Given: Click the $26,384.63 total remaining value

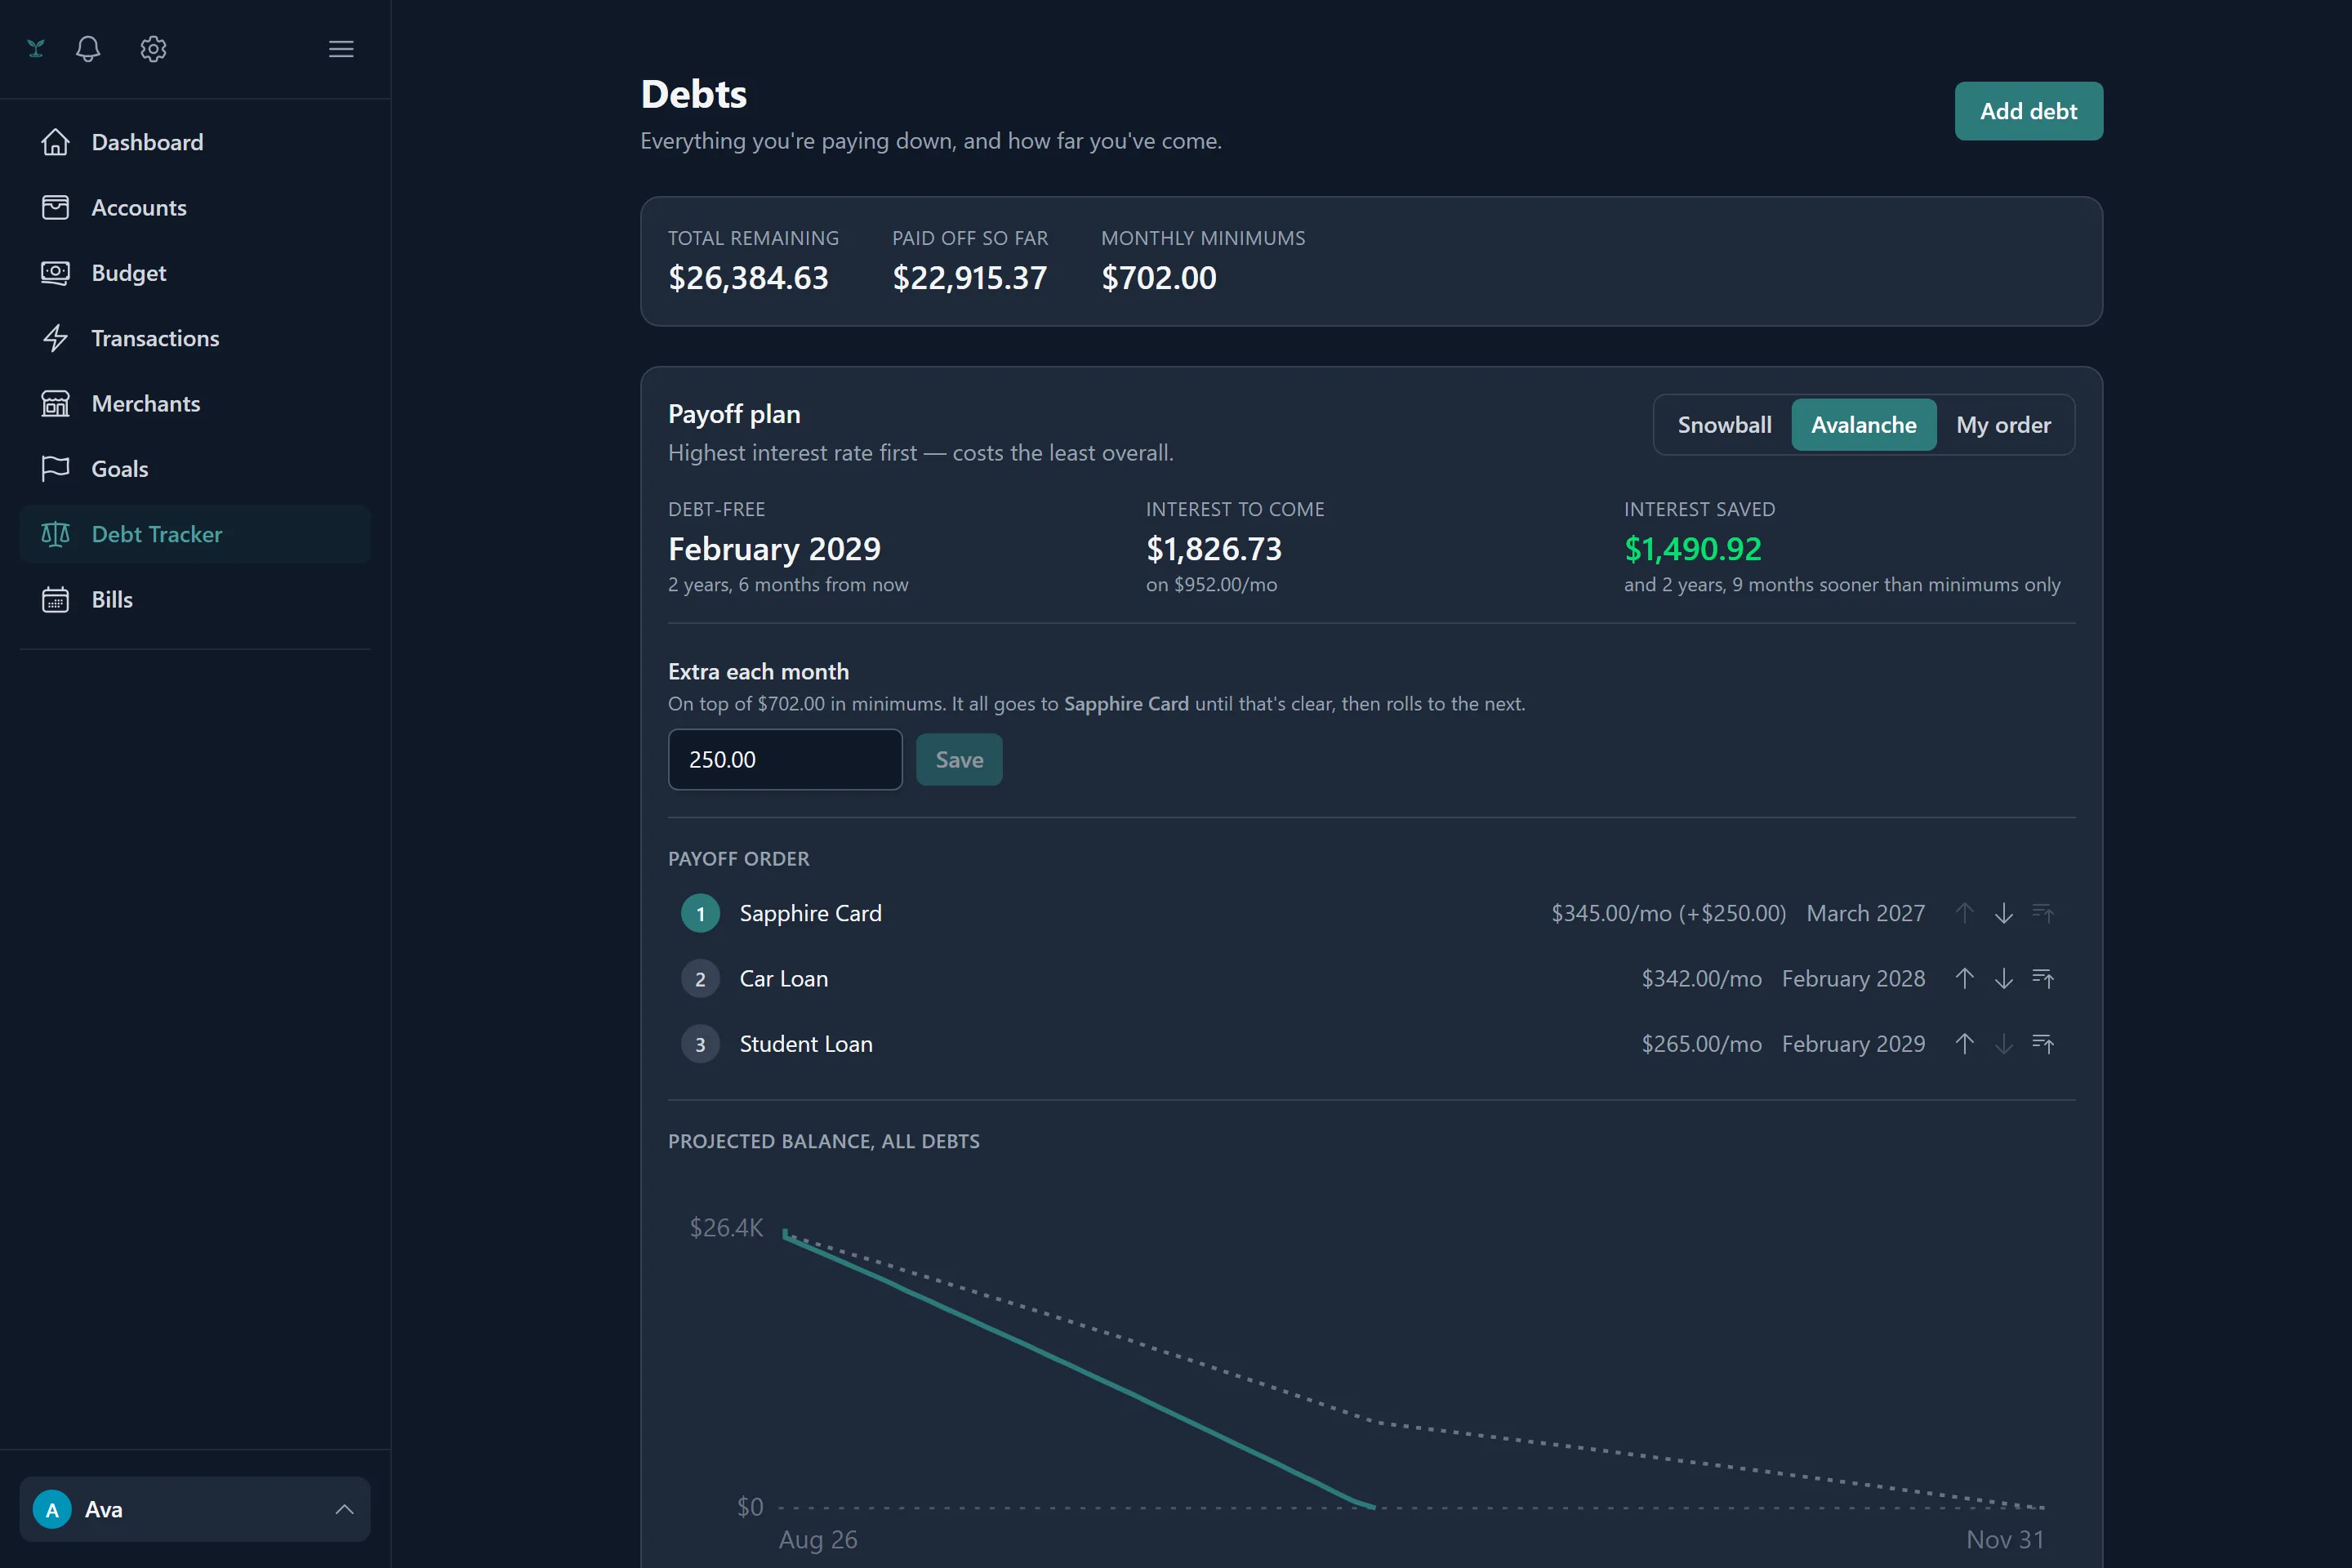Looking at the screenshot, I should tap(748, 278).
